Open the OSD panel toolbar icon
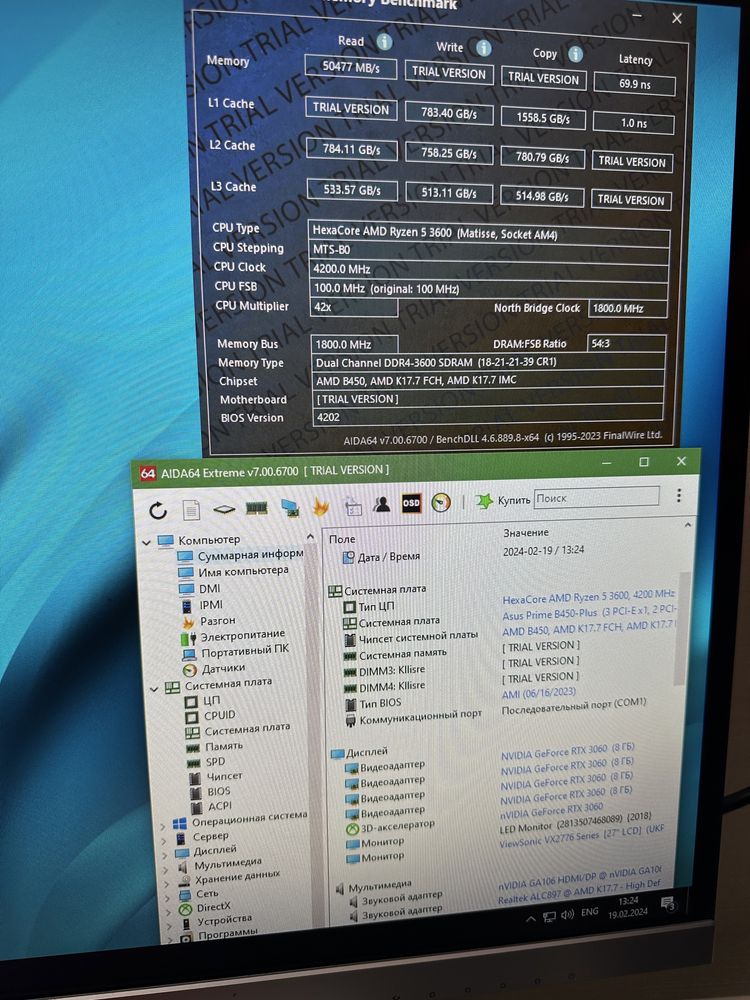 pyautogui.click(x=411, y=503)
